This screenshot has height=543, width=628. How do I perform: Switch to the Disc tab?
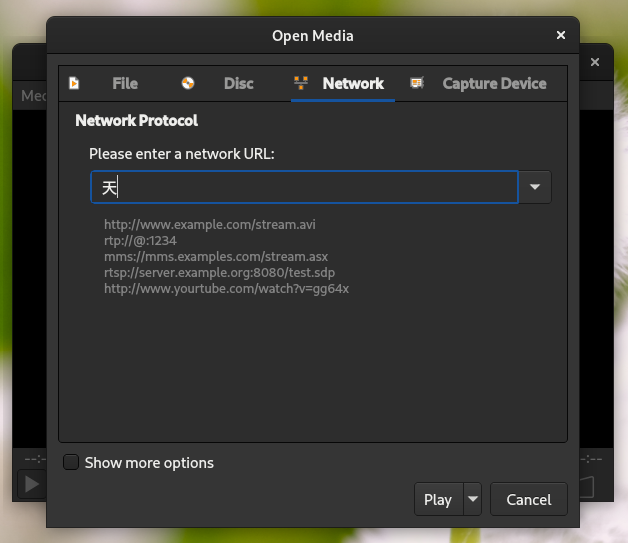pyautogui.click(x=219, y=84)
